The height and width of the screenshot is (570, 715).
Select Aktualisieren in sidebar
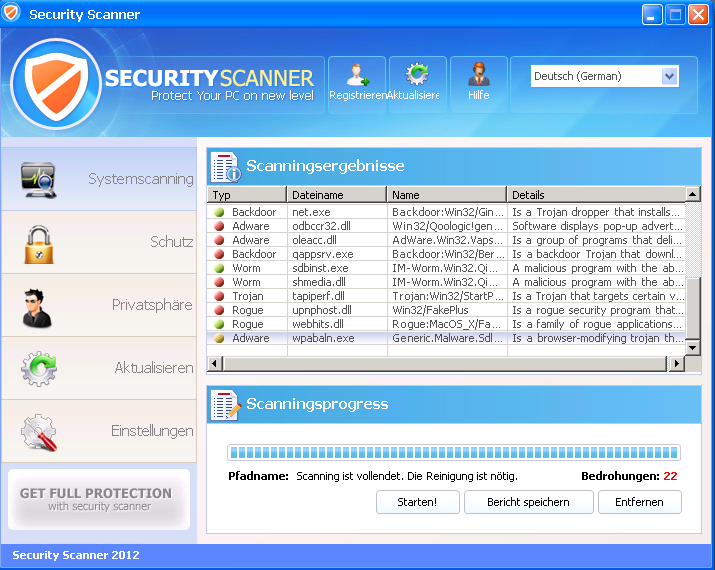point(99,368)
